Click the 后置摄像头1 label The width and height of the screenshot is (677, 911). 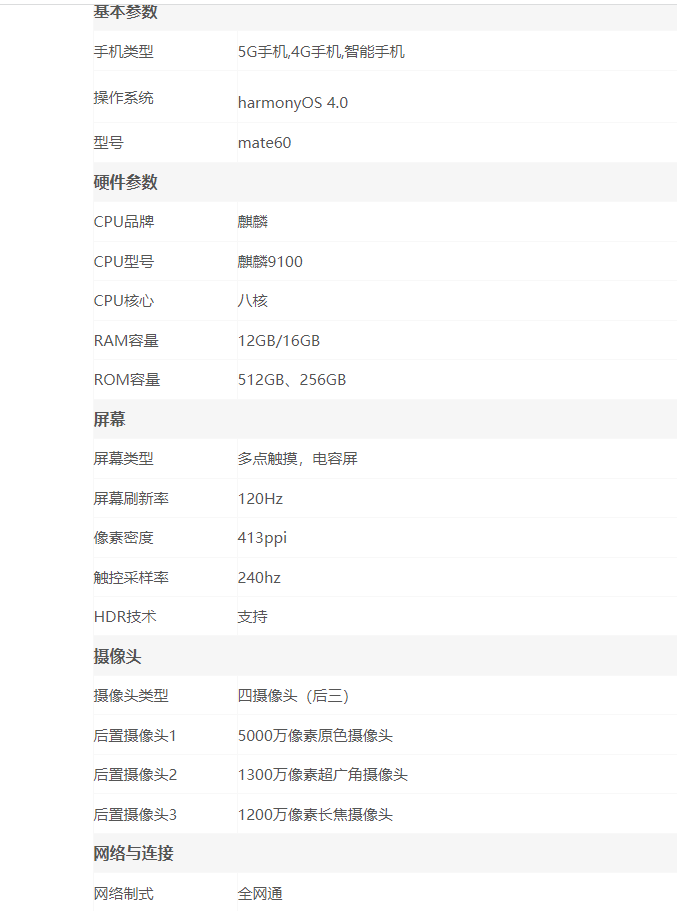click(x=135, y=736)
